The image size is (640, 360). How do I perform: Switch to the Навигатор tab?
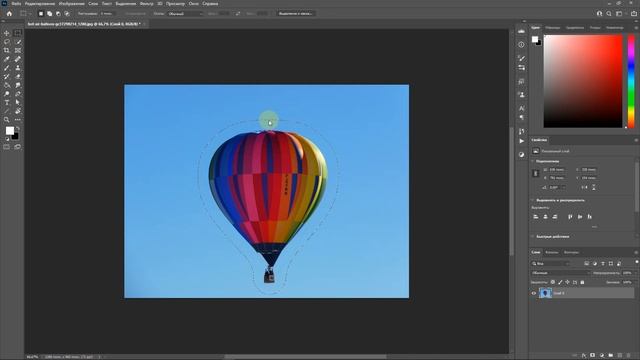pos(615,28)
